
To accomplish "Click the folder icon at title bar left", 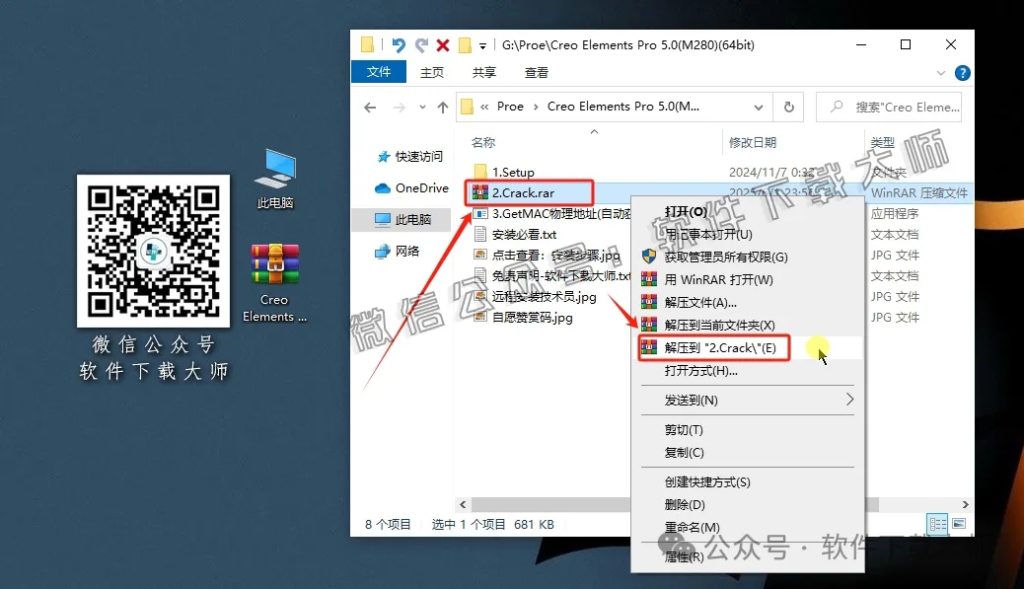I will pos(367,44).
